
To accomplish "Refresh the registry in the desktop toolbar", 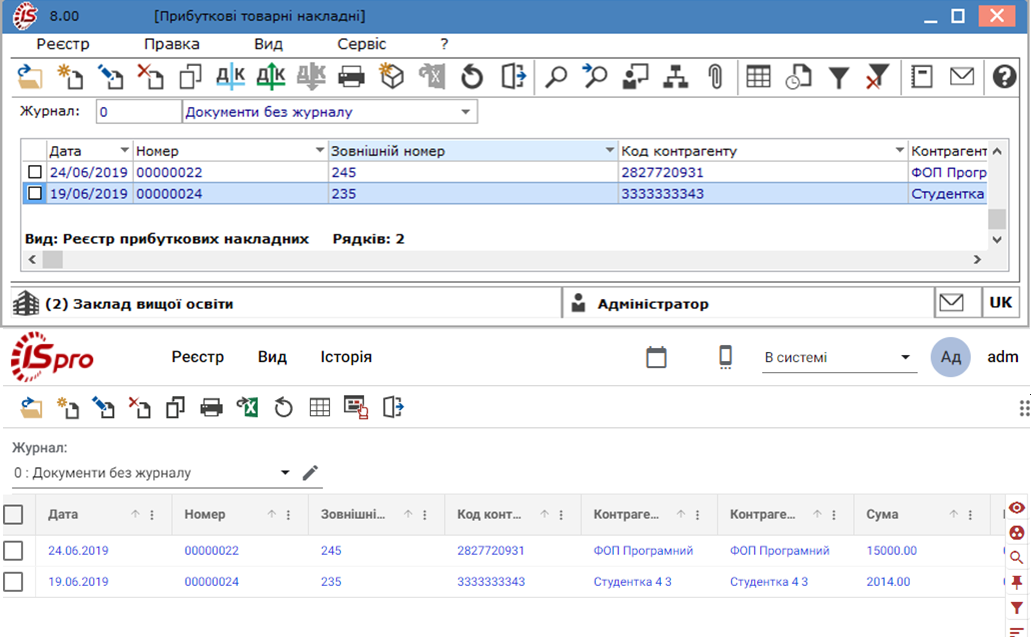I will point(472,77).
